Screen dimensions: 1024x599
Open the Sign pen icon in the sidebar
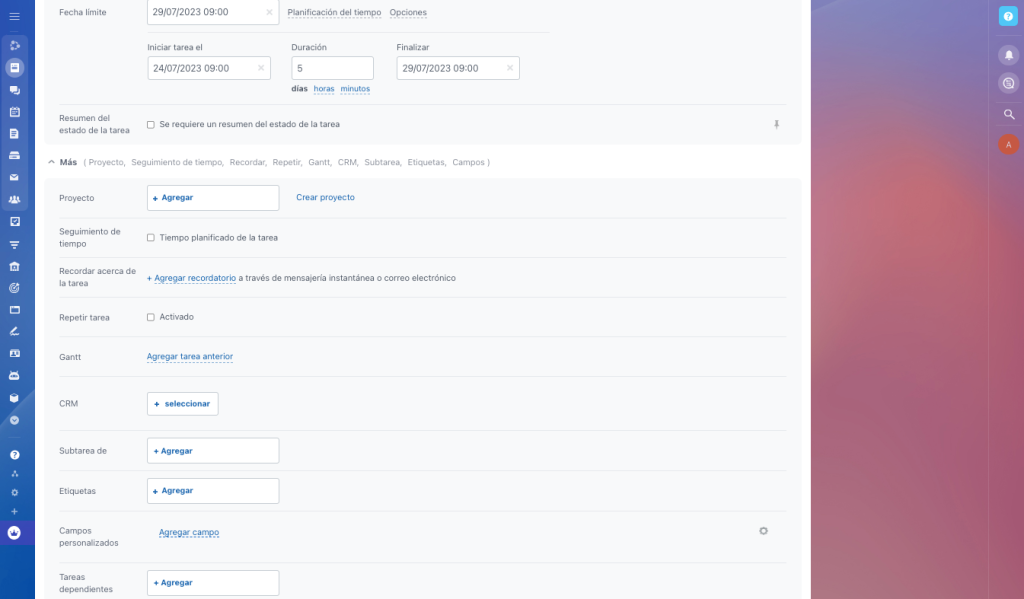click(x=14, y=332)
